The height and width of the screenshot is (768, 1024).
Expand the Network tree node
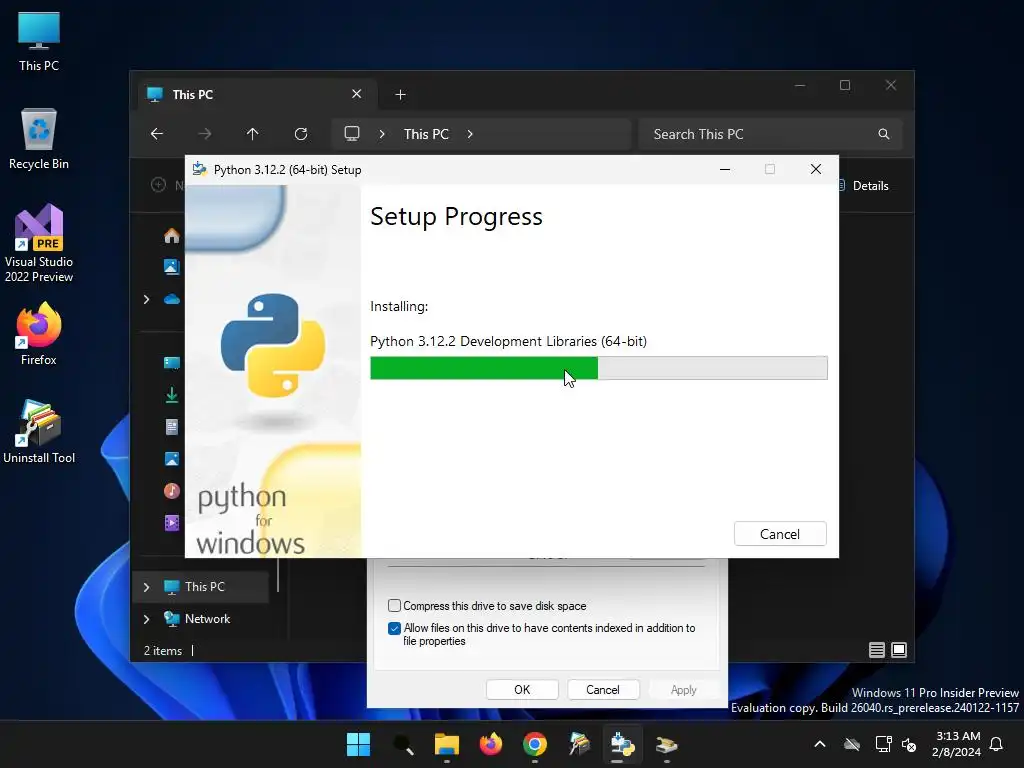coord(146,619)
